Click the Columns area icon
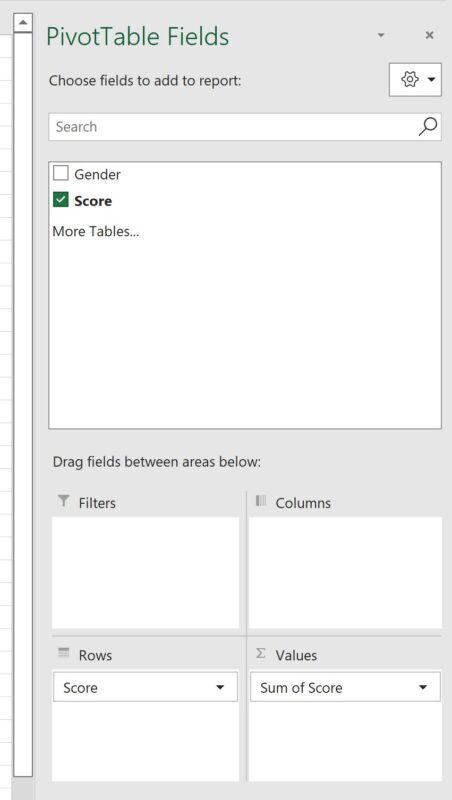Viewport: 452px width, 800px height. 261,501
